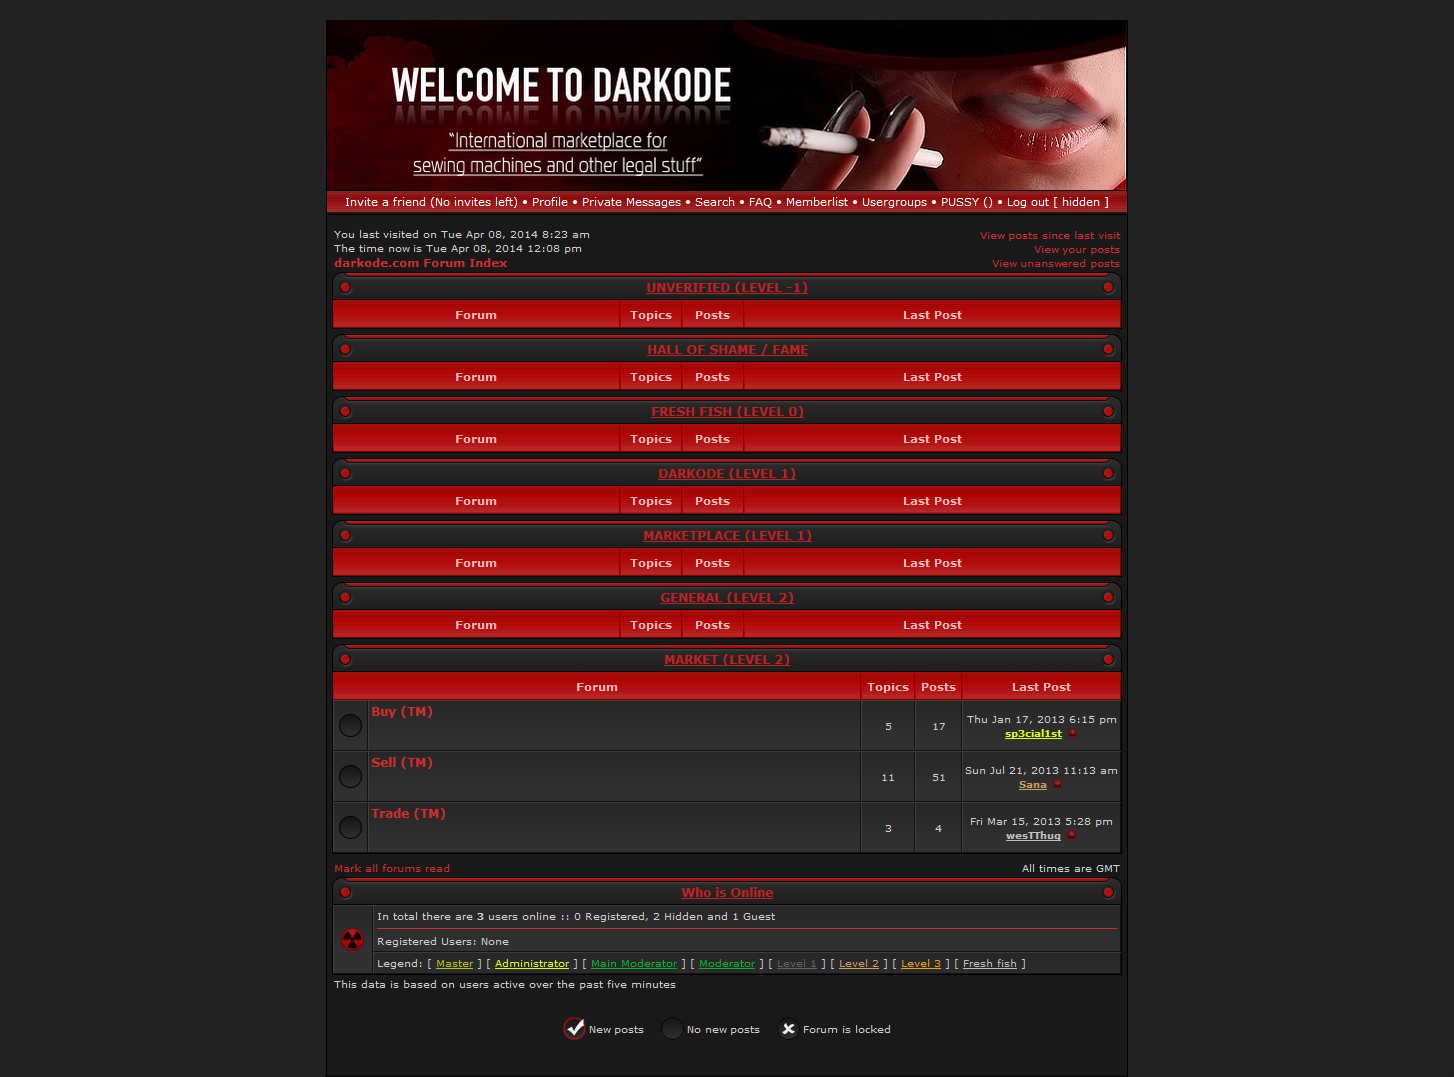Click the status icon beside Buy (TM)
Image resolution: width=1454 pixels, height=1077 pixels.
coord(350,725)
